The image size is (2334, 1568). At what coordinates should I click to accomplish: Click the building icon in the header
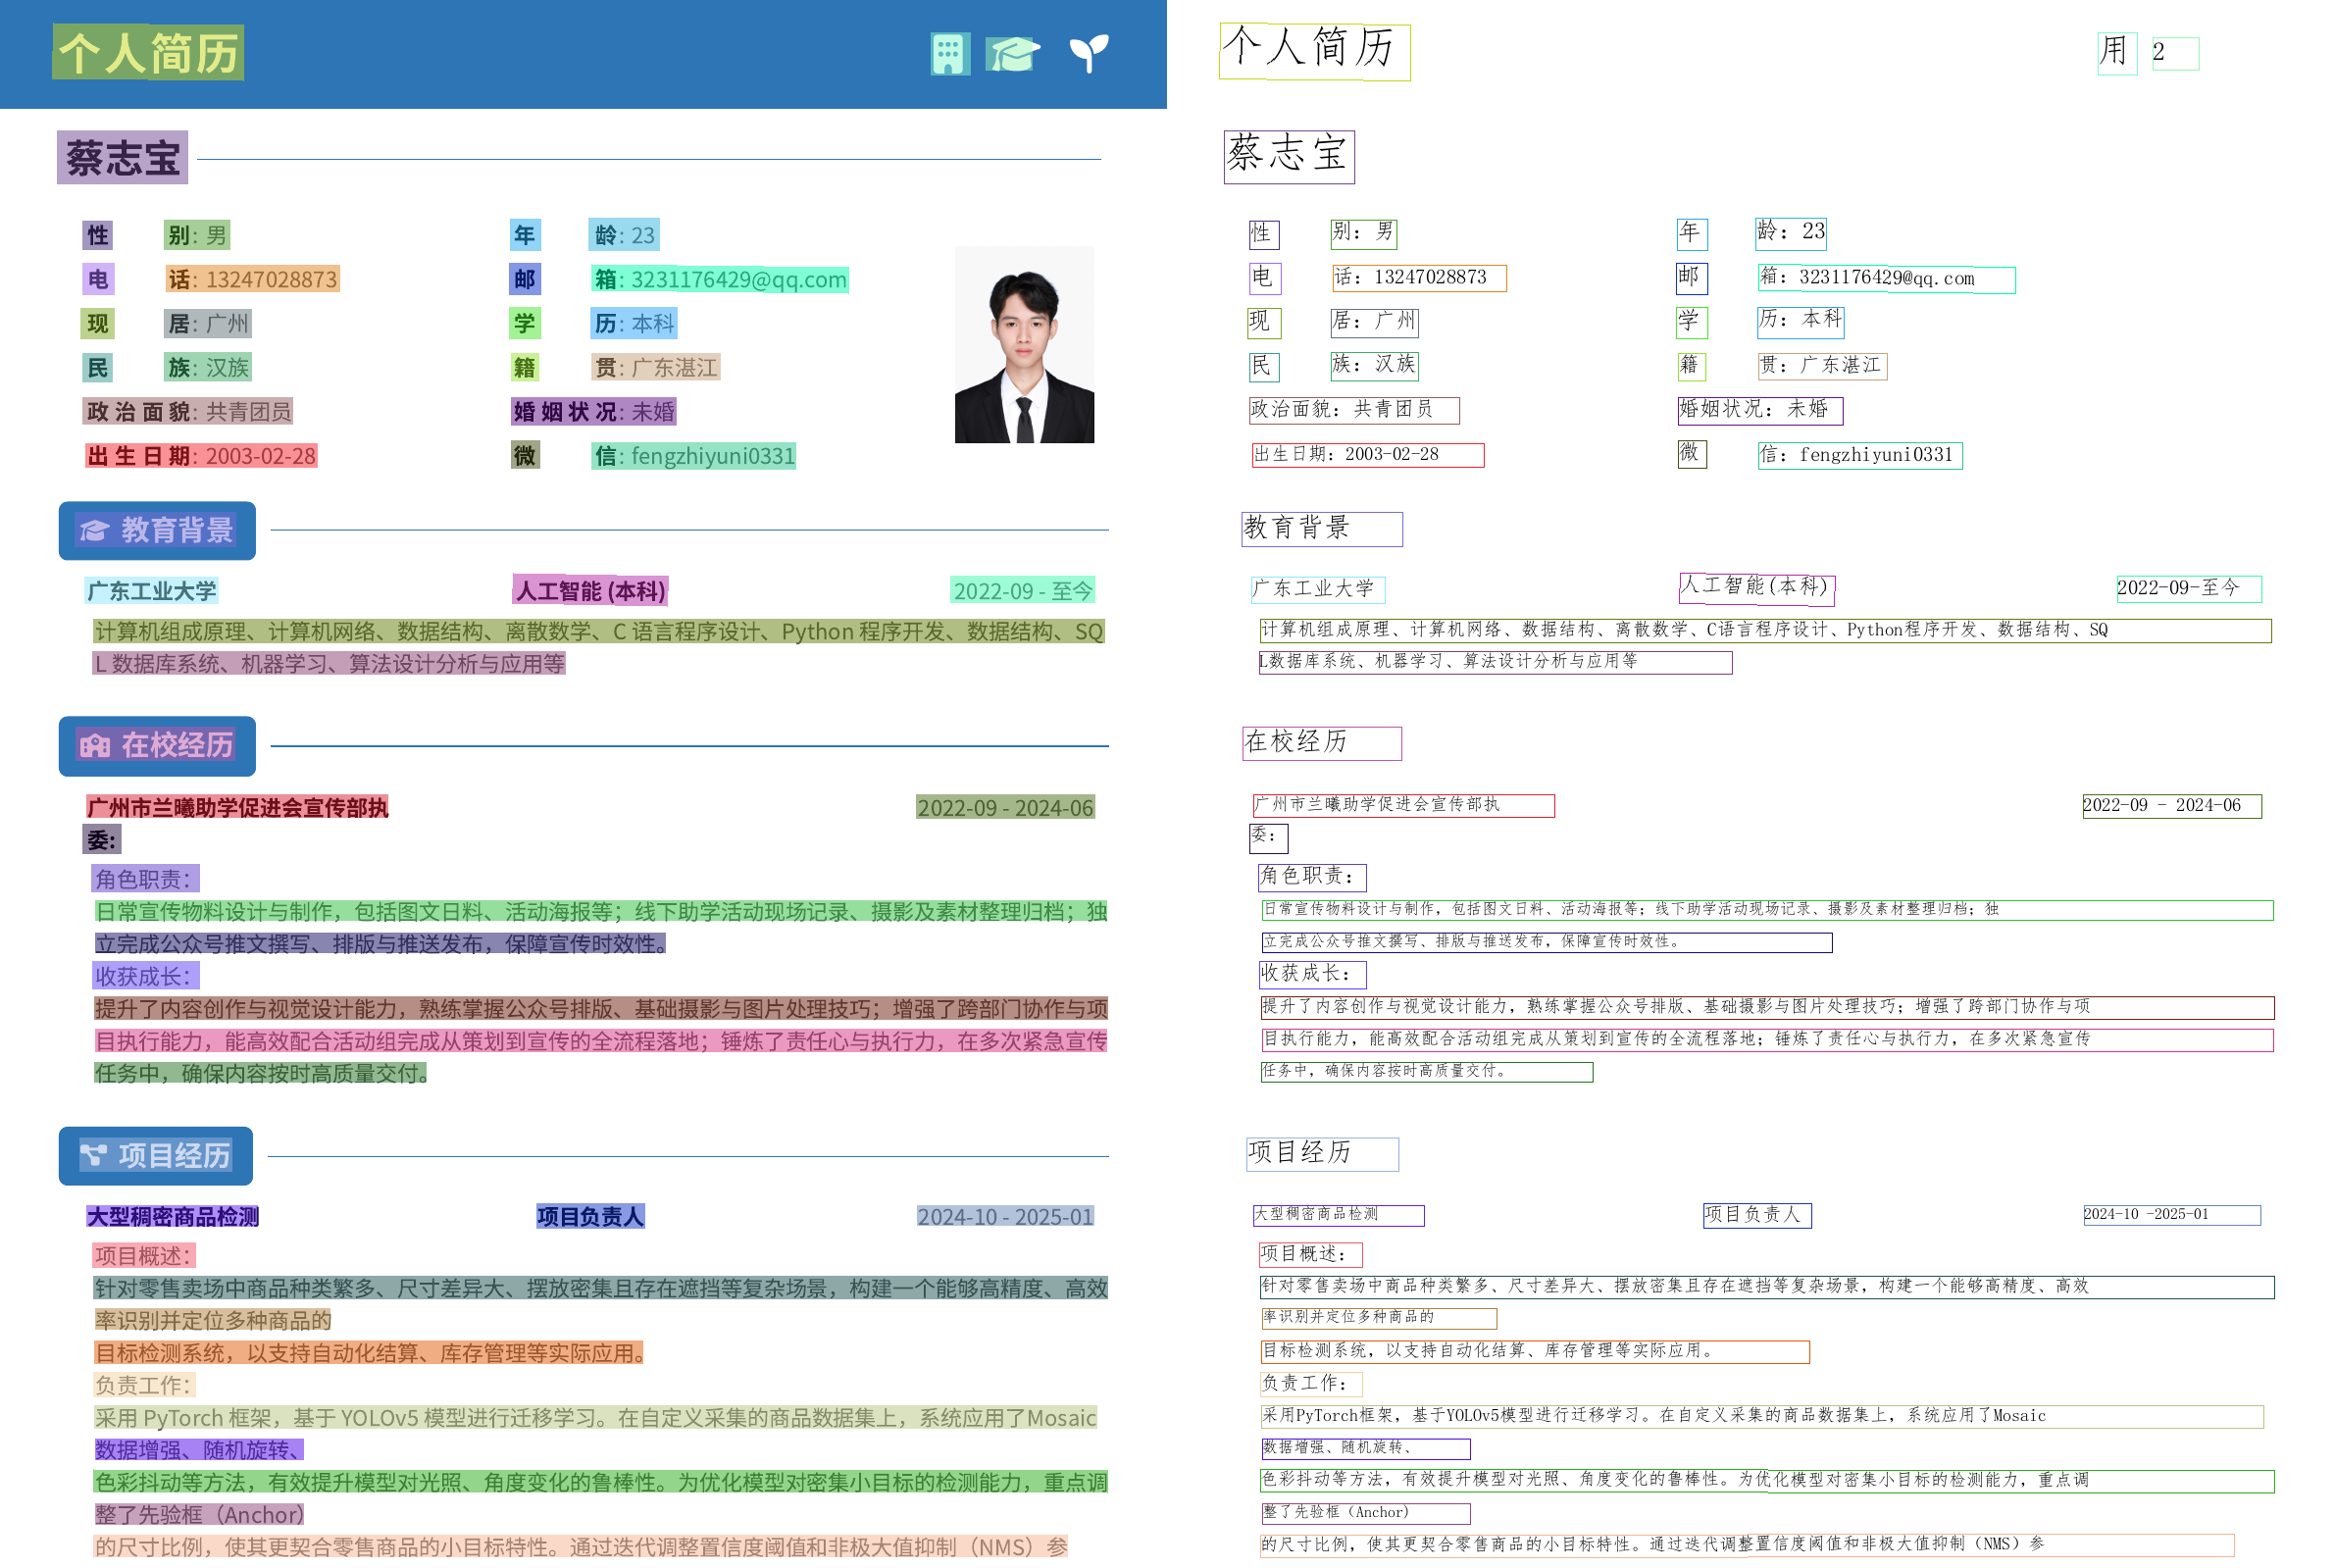pyautogui.click(x=949, y=54)
